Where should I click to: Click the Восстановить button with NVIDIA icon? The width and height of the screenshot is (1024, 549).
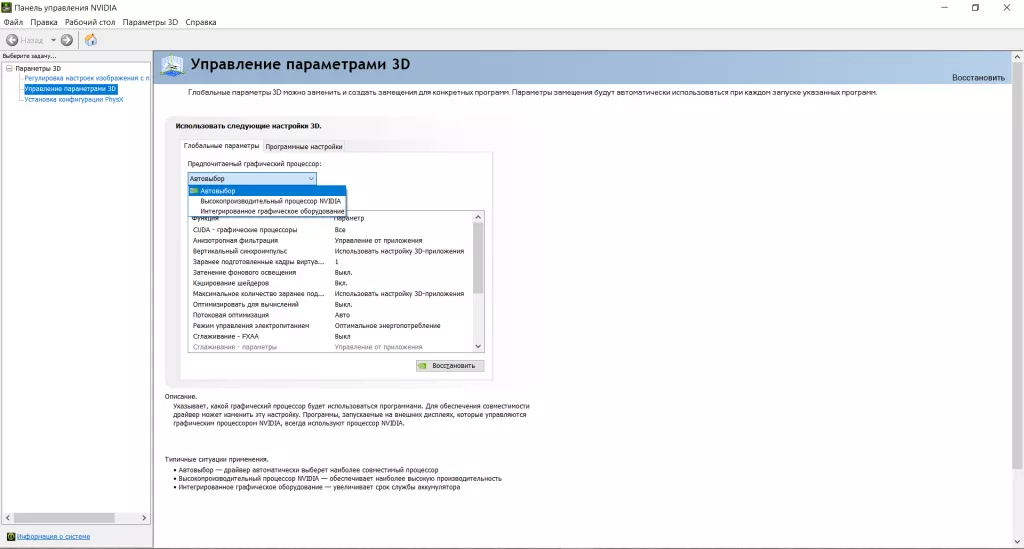(x=450, y=366)
